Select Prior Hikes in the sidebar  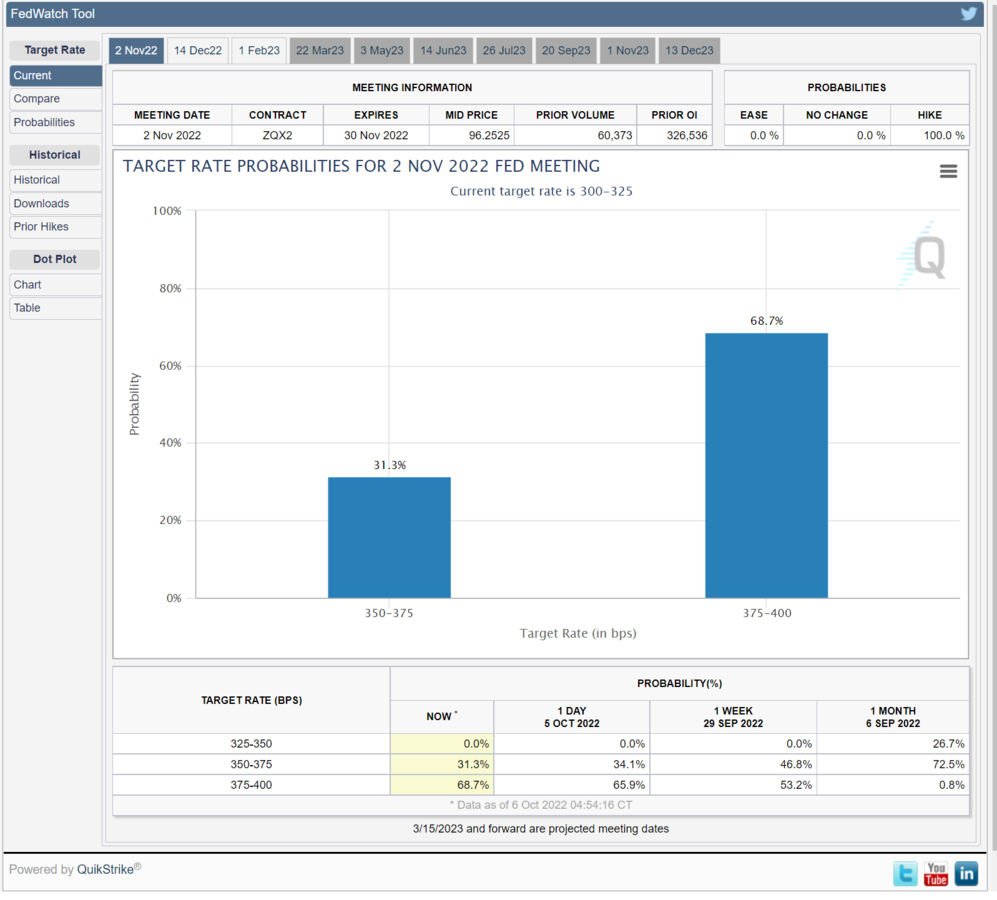coord(41,227)
